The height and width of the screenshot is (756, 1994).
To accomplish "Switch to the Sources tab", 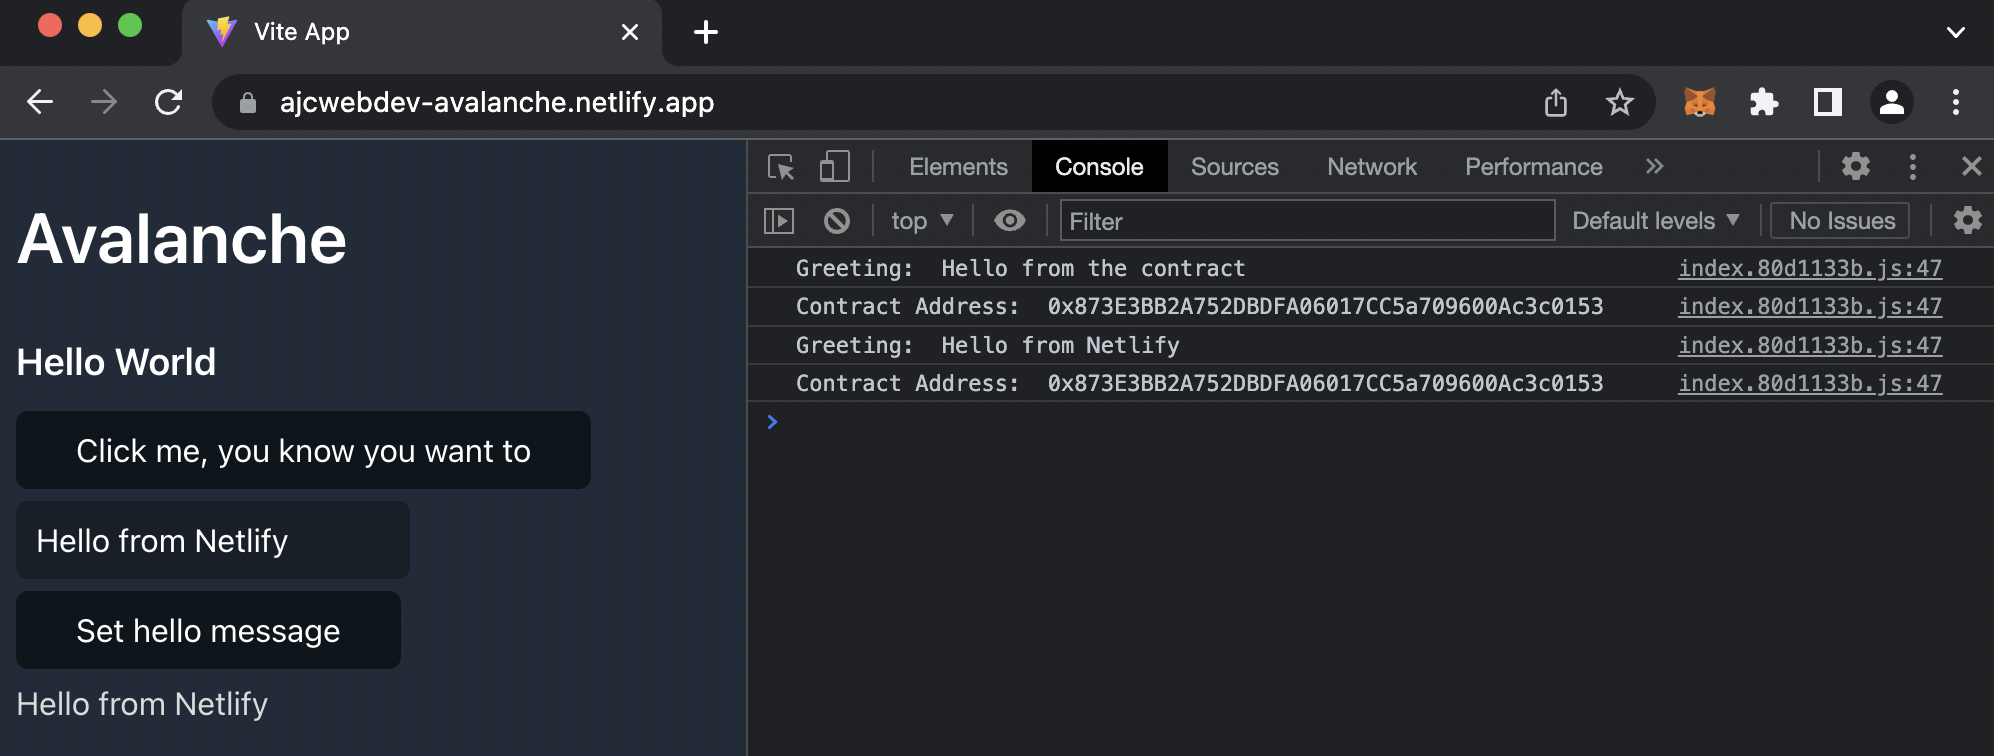I will 1234,167.
